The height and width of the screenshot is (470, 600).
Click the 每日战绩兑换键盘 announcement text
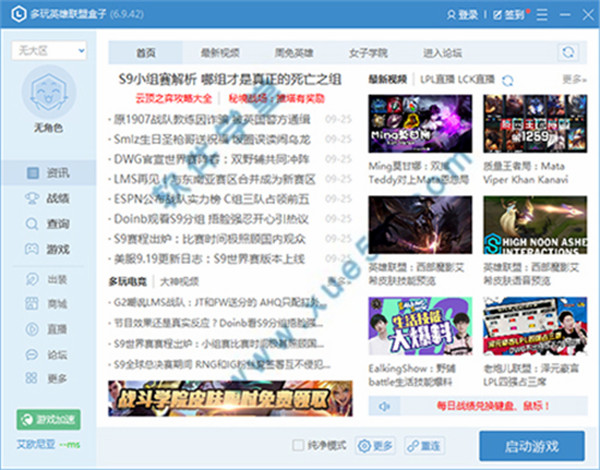coord(493,406)
